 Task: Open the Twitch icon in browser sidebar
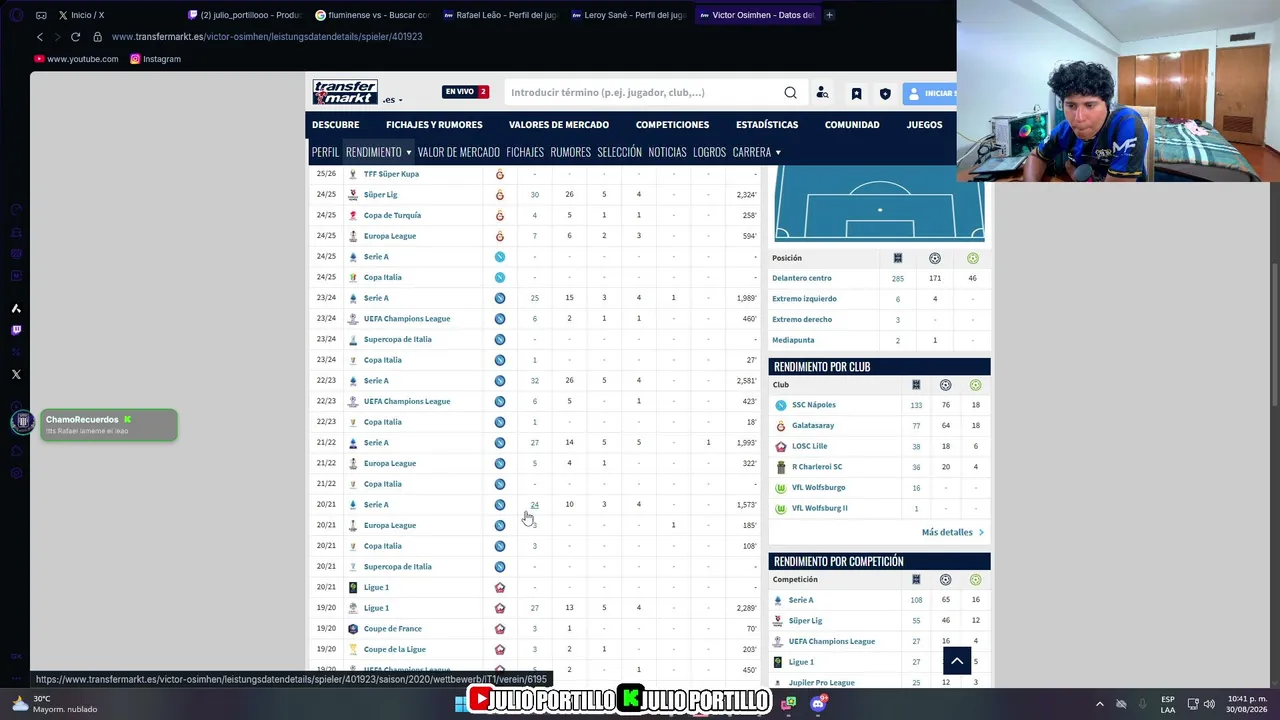coord(16,330)
